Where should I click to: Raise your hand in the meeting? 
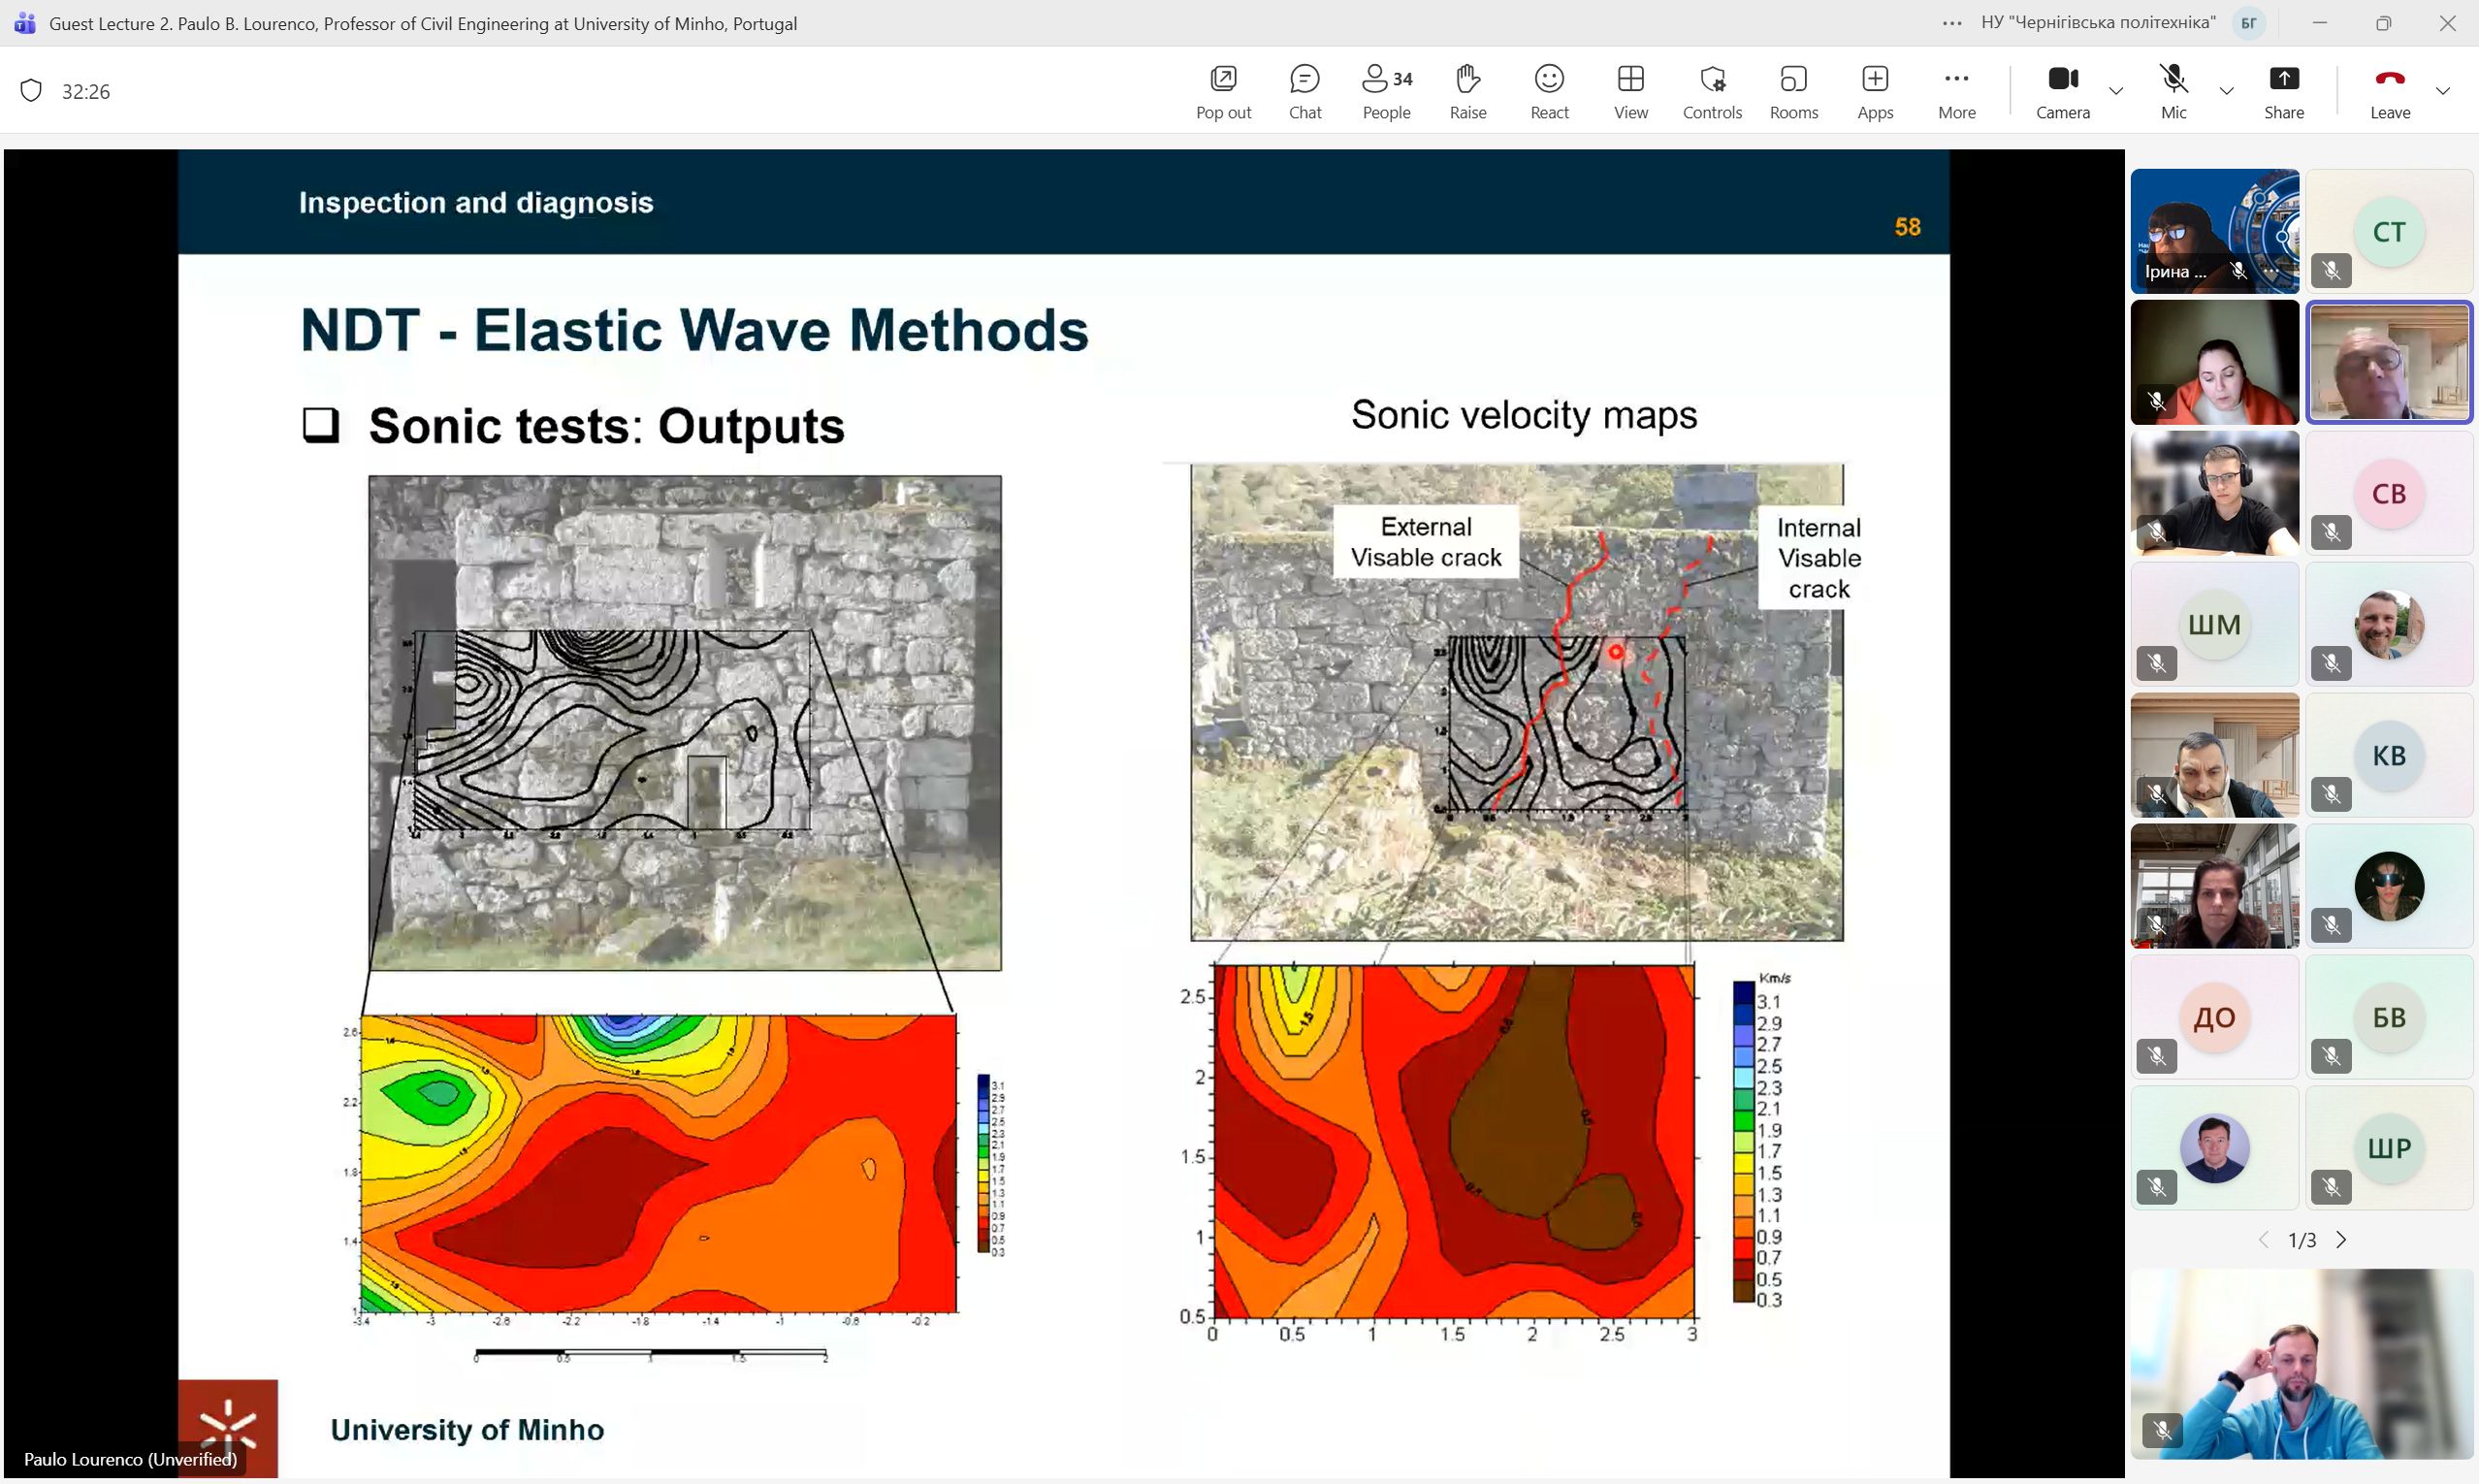pyautogui.click(x=1467, y=91)
